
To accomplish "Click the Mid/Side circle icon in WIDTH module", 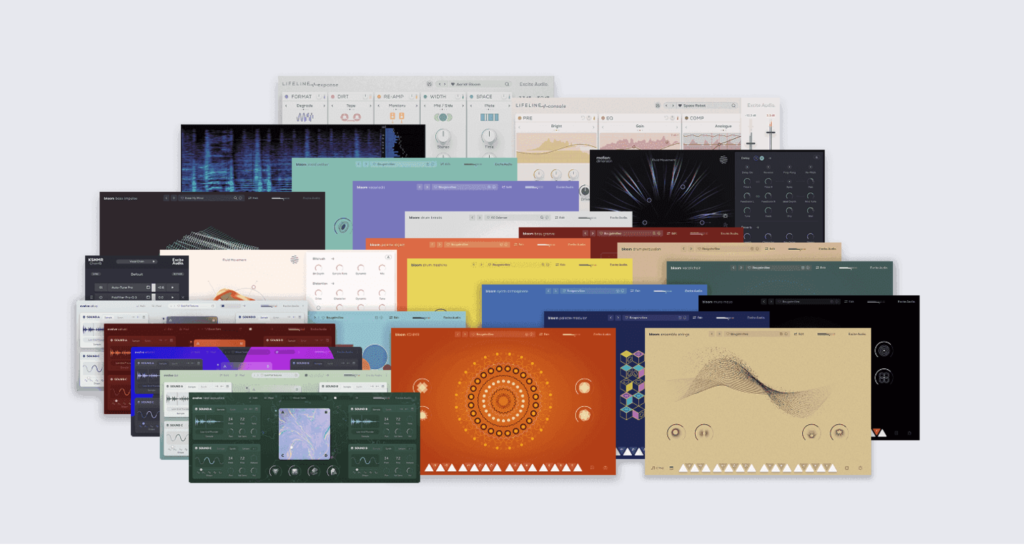I will pos(443,117).
